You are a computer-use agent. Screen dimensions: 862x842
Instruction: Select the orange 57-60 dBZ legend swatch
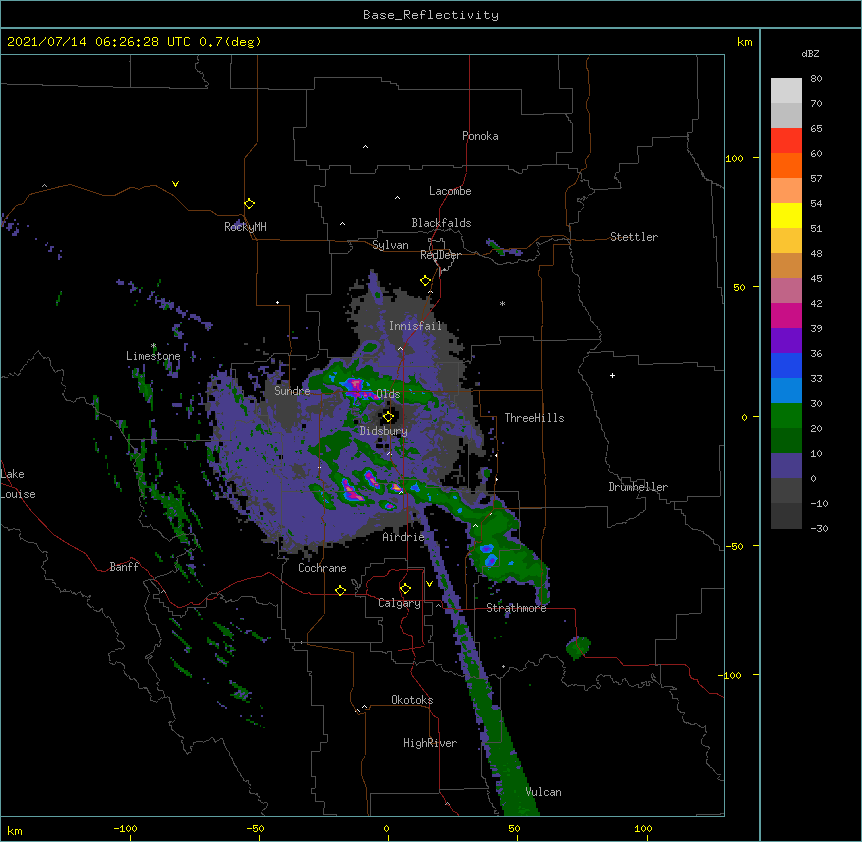[786, 165]
